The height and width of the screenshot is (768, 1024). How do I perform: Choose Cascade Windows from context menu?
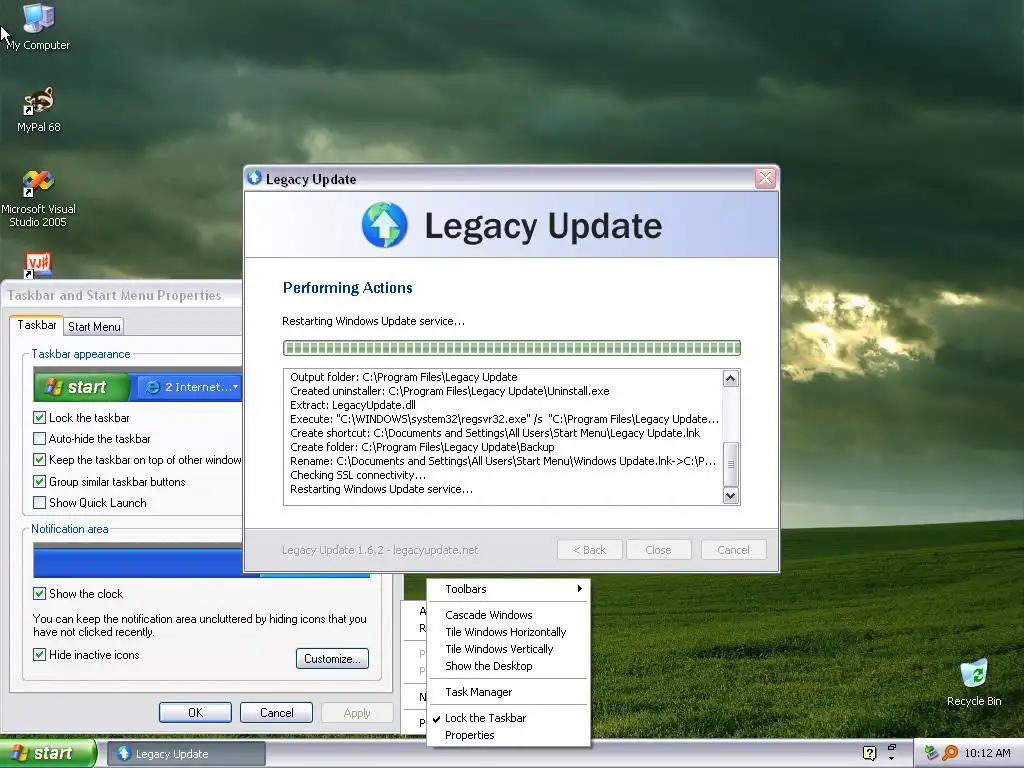point(508,615)
